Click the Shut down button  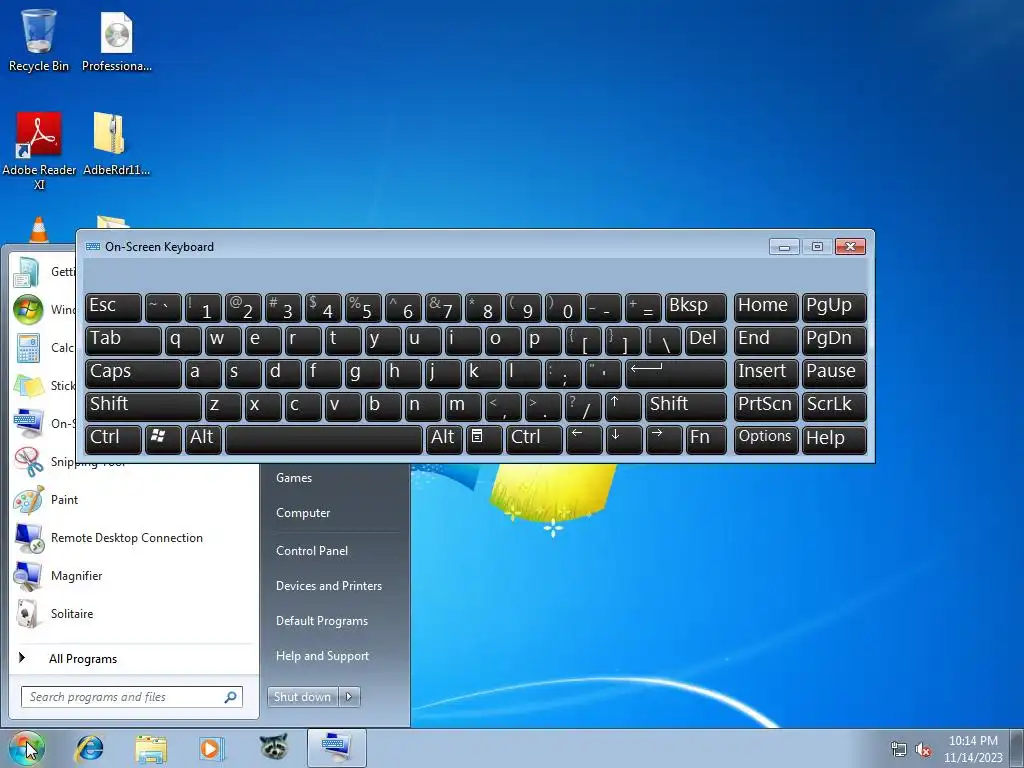[303, 697]
